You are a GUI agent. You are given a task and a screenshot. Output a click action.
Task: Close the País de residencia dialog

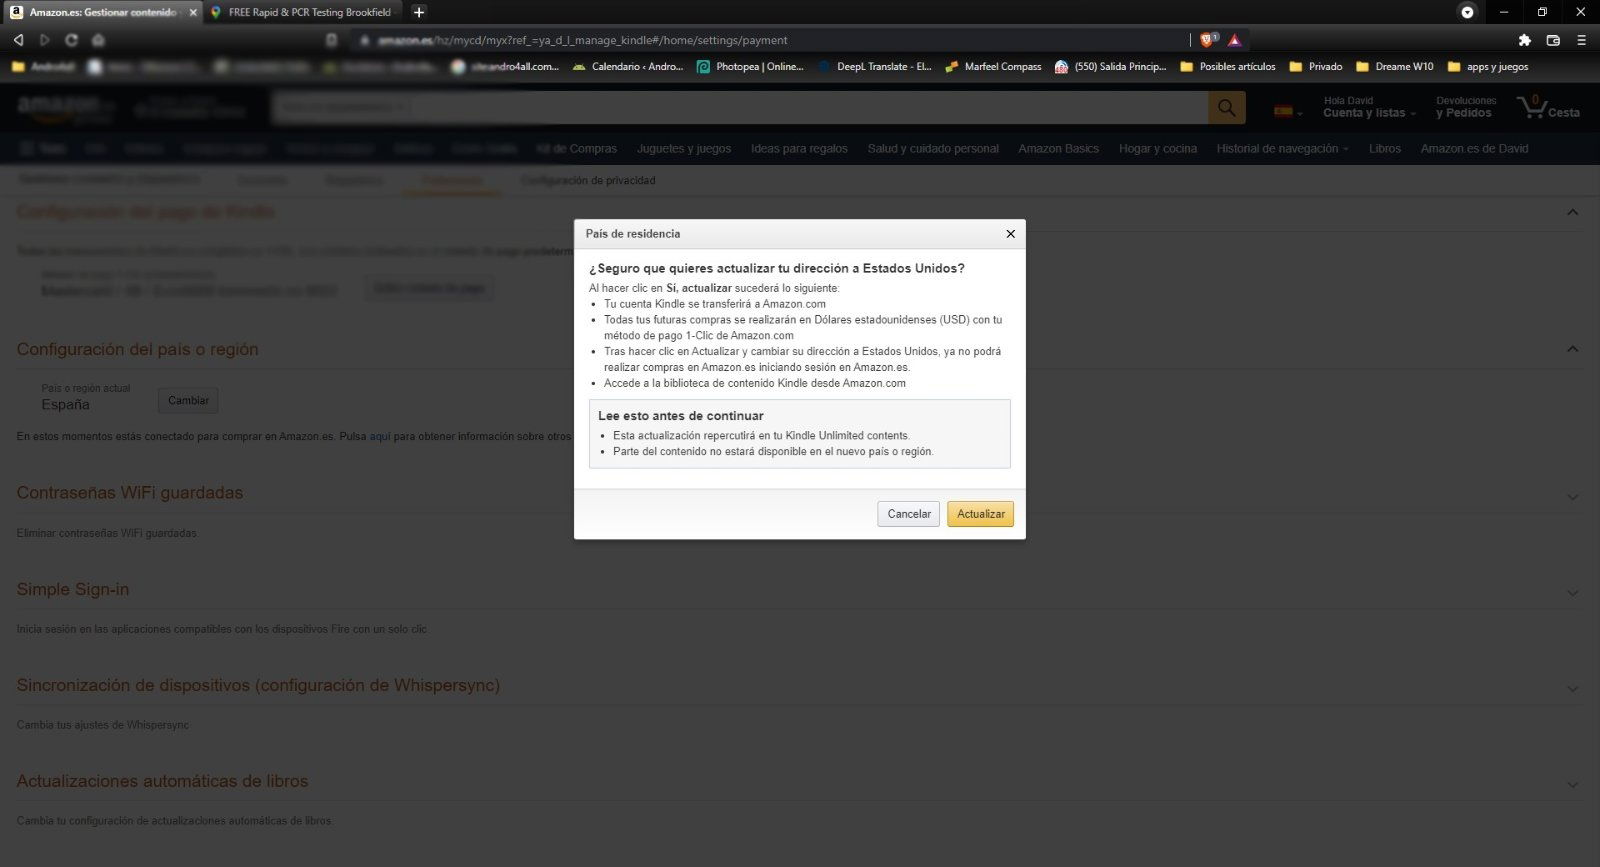click(1010, 234)
